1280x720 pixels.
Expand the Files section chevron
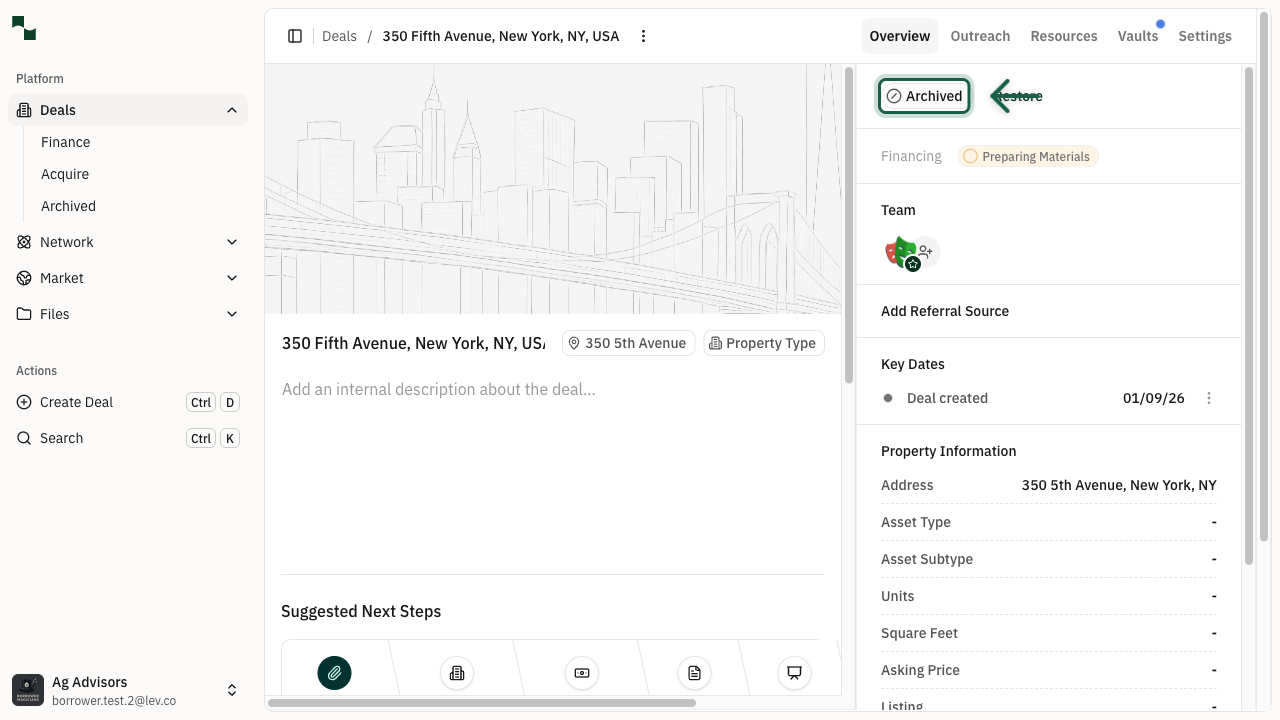click(x=232, y=314)
